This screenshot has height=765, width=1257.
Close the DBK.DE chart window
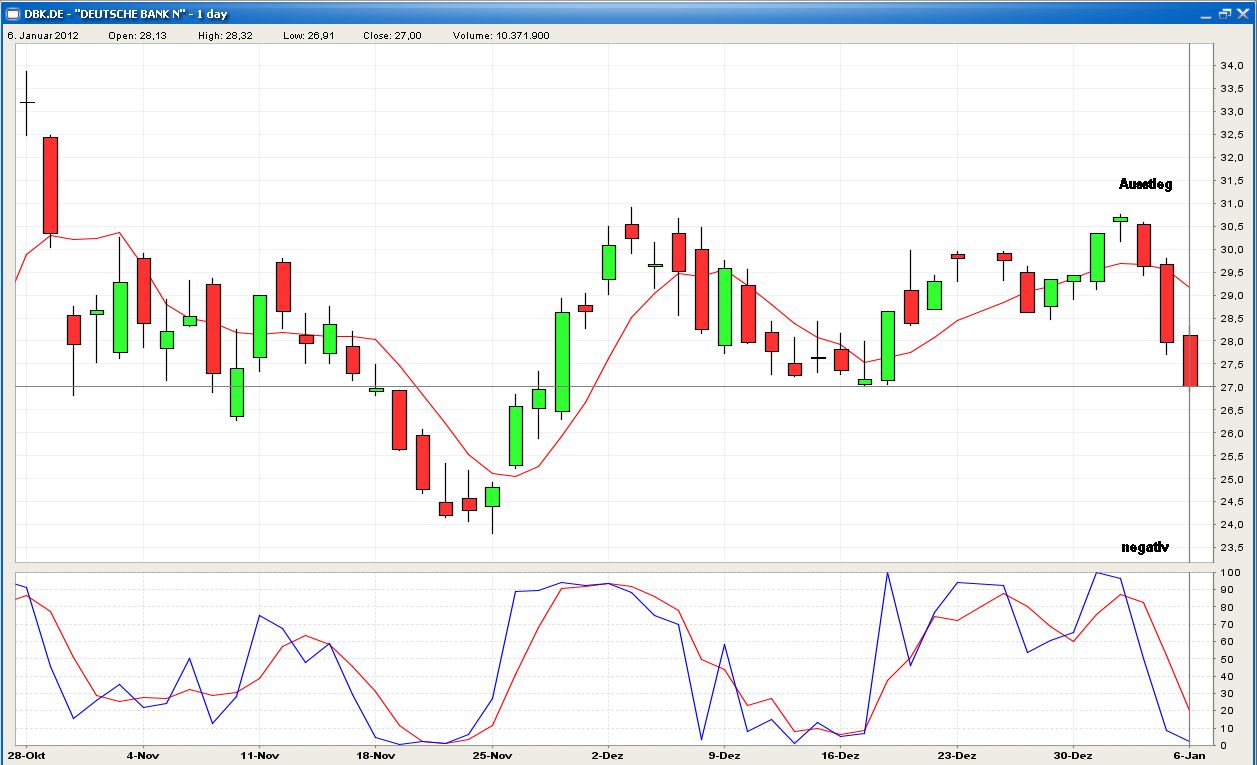1241,13
